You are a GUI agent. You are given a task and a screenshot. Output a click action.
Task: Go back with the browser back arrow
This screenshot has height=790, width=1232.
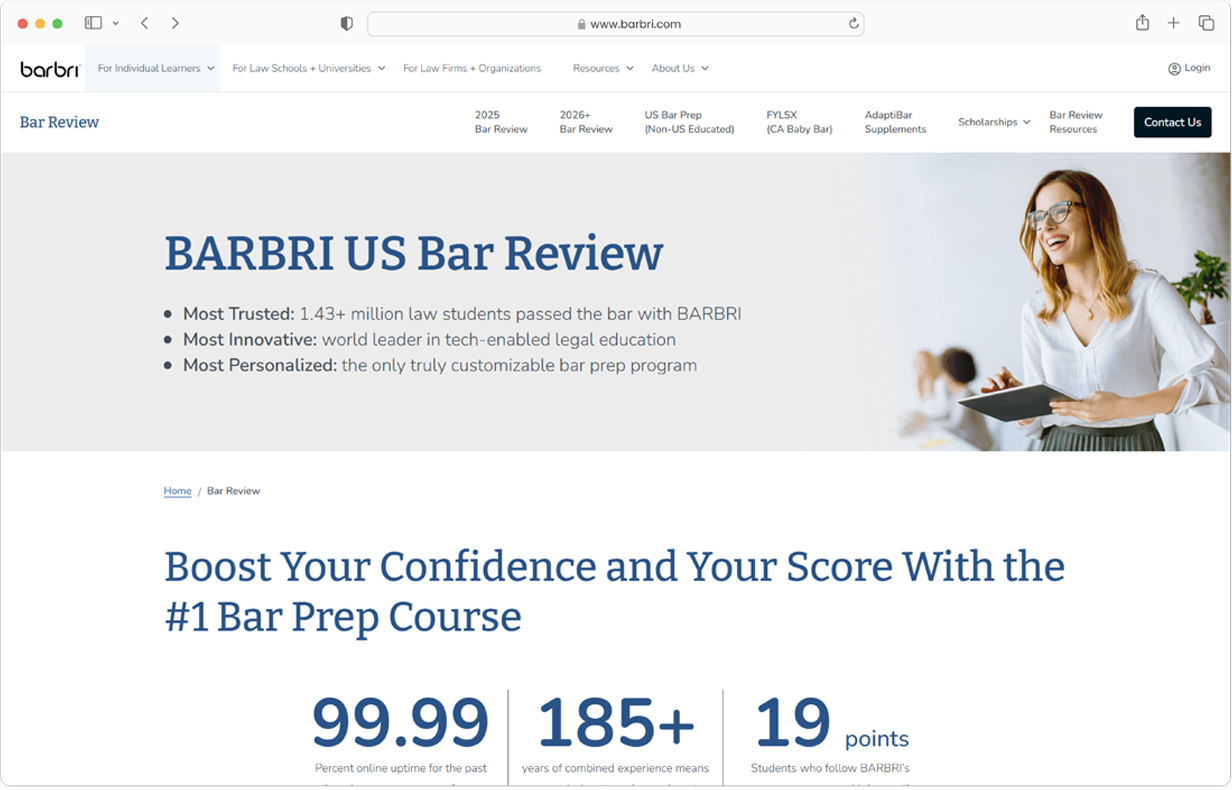[145, 23]
